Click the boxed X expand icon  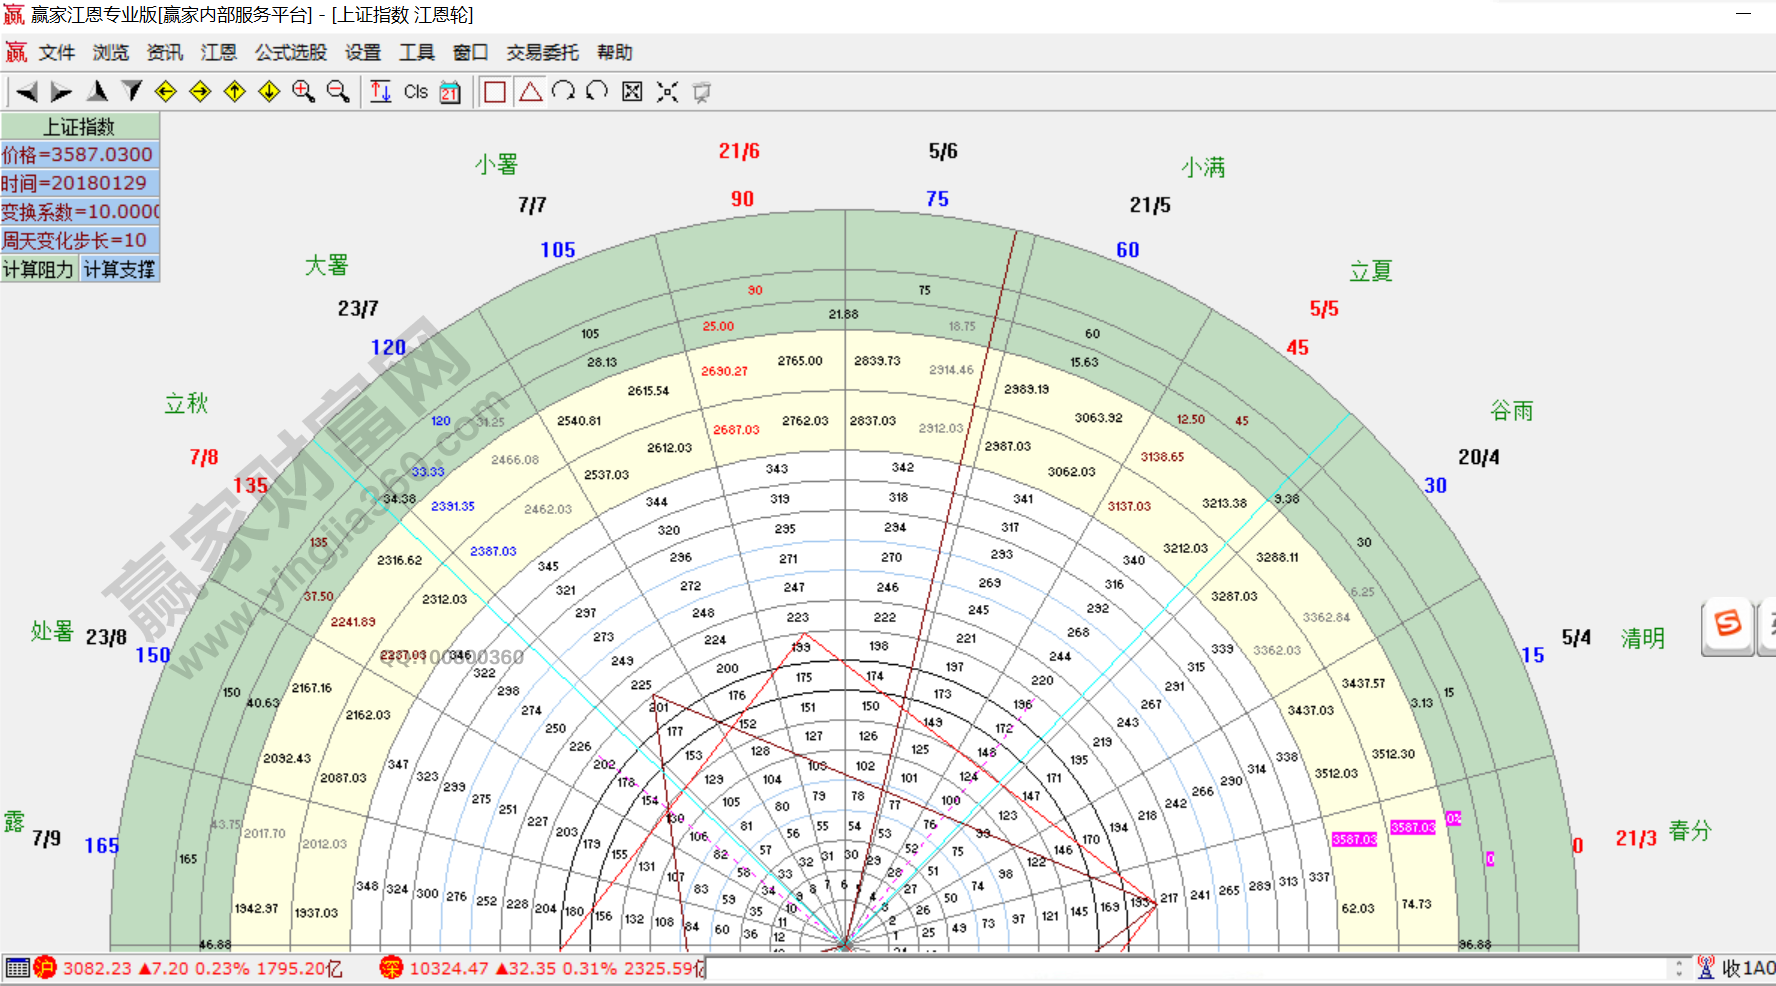pos(632,92)
